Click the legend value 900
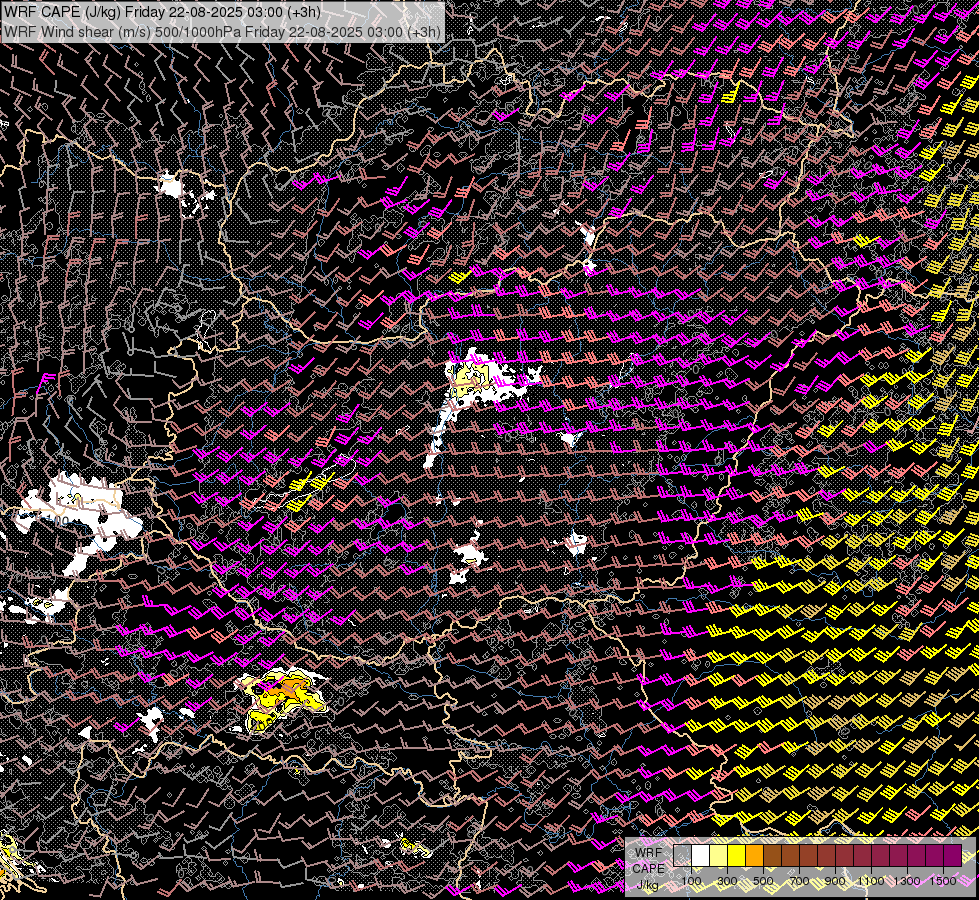Screen dimensions: 979x900 (x=835, y=881)
